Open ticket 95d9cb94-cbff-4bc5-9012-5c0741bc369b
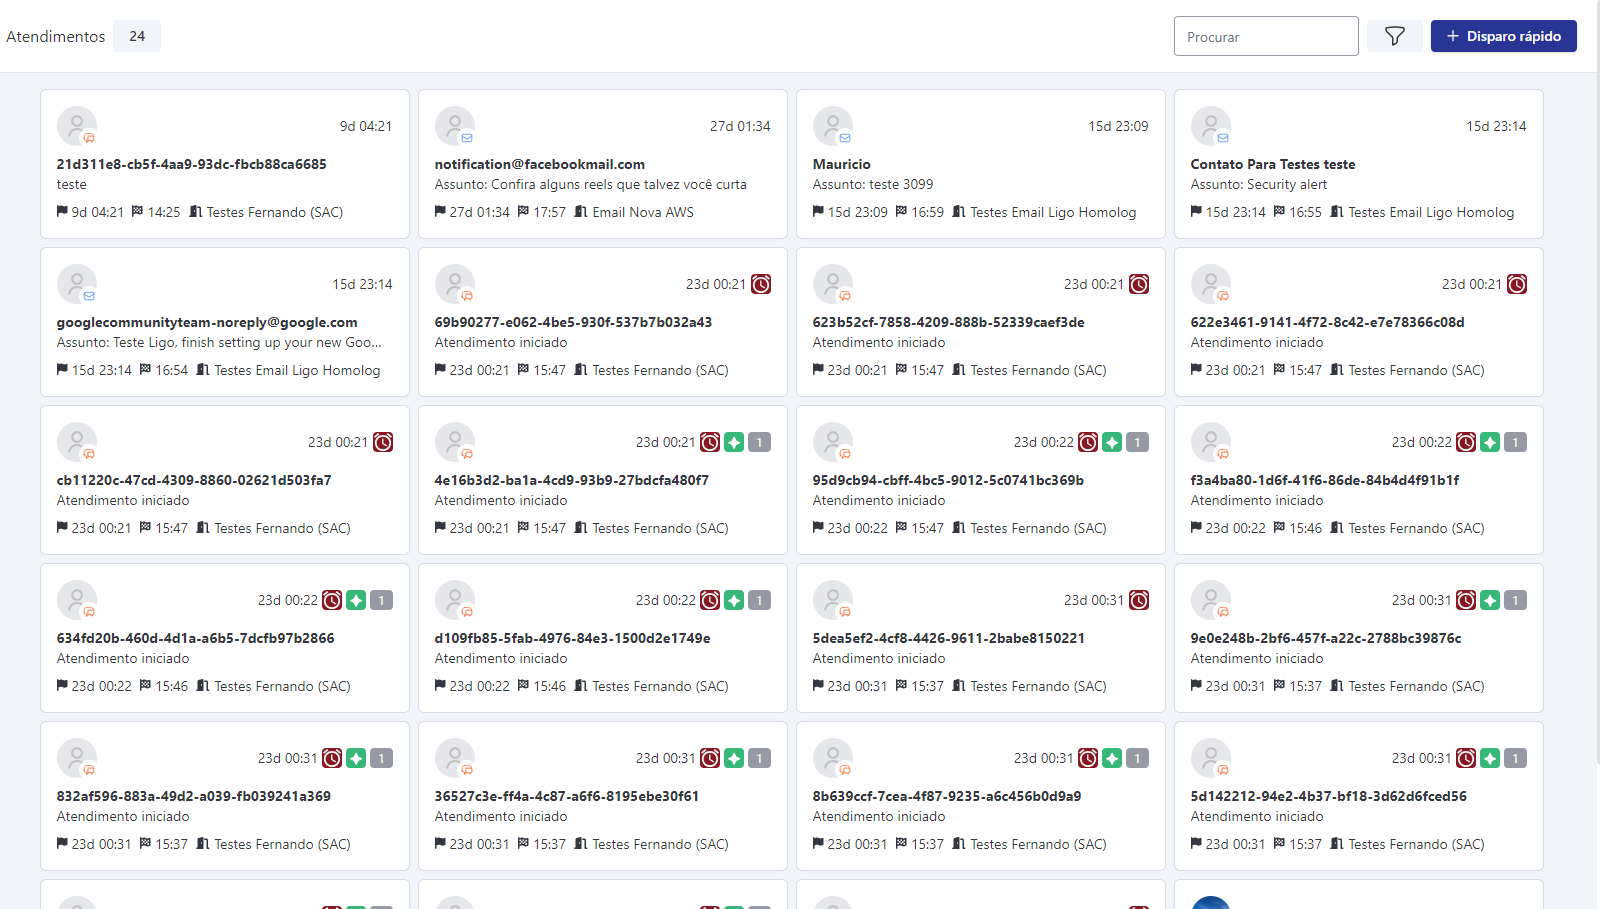This screenshot has height=909, width=1600. pyautogui.click(x=949, y=480)
